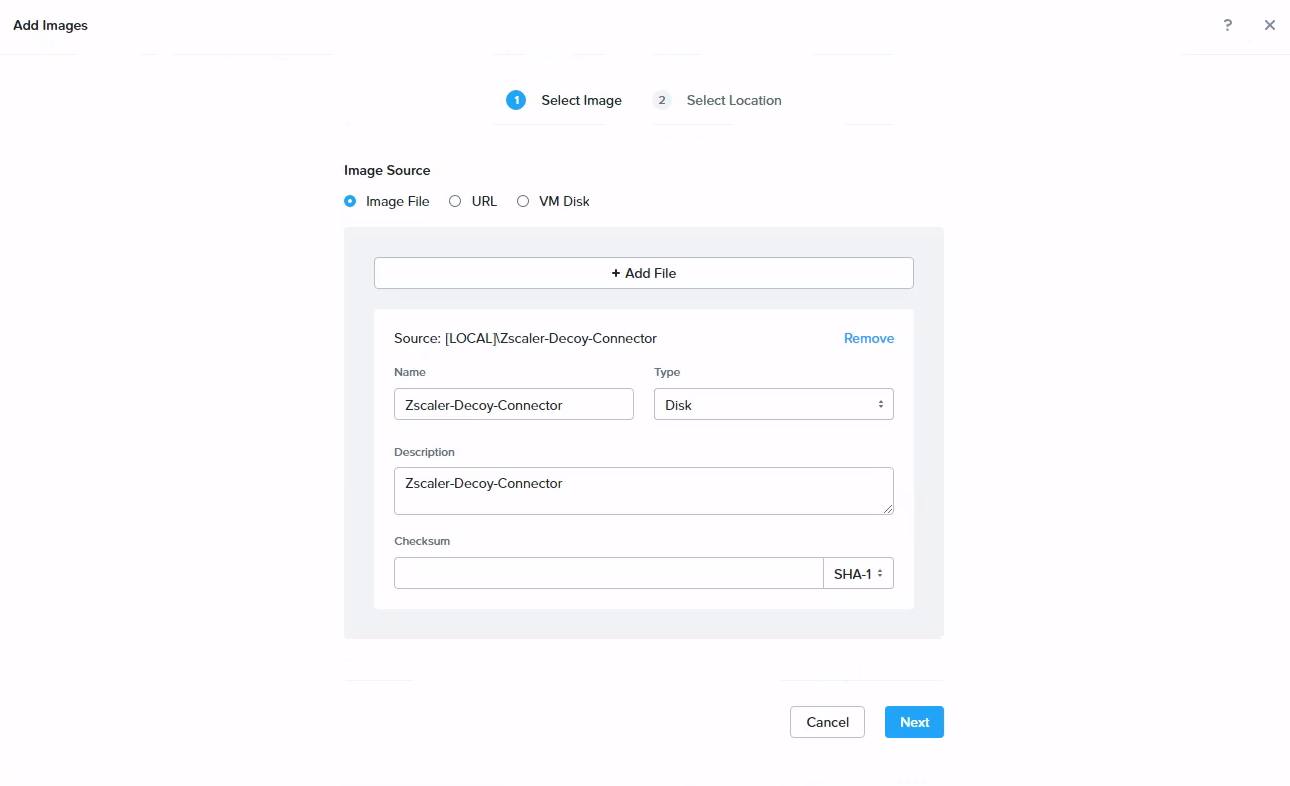The height and width of the screenshot is (786, 1290).
Task: Click the resize handle on Description field
Action: 888,510
